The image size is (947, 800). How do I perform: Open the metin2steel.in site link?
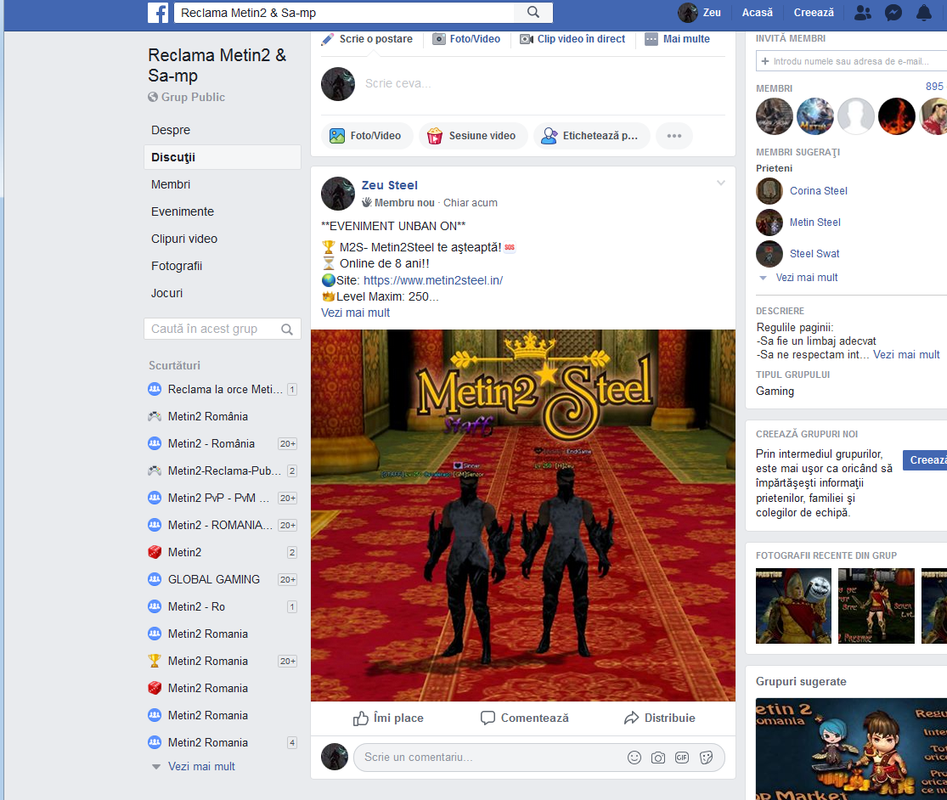coord(433,280)
